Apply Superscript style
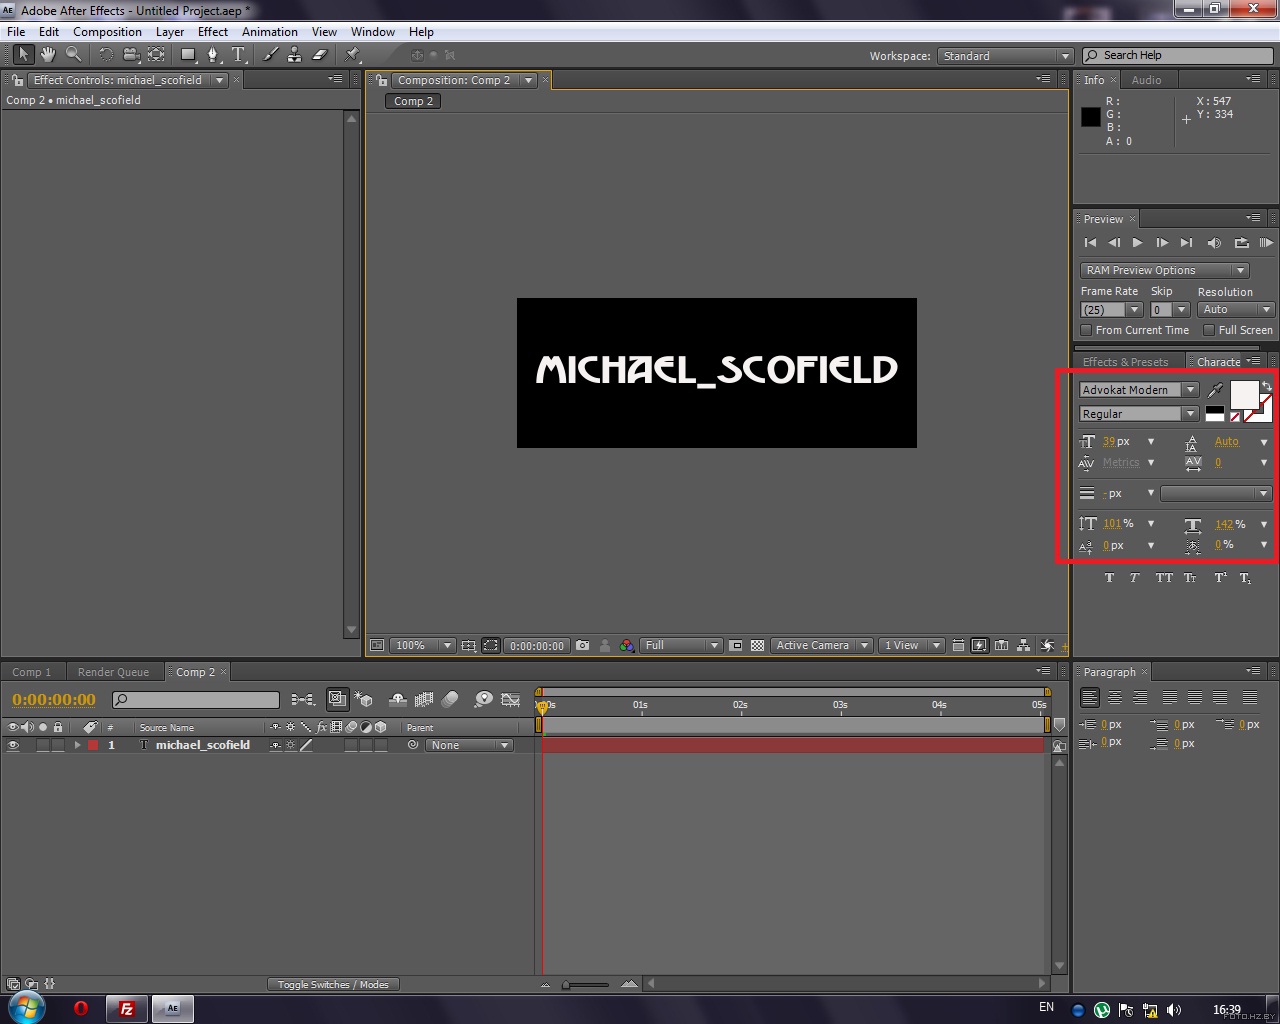The image size is (1280, 1024). pyautogui.click(x=1220, y=578)
